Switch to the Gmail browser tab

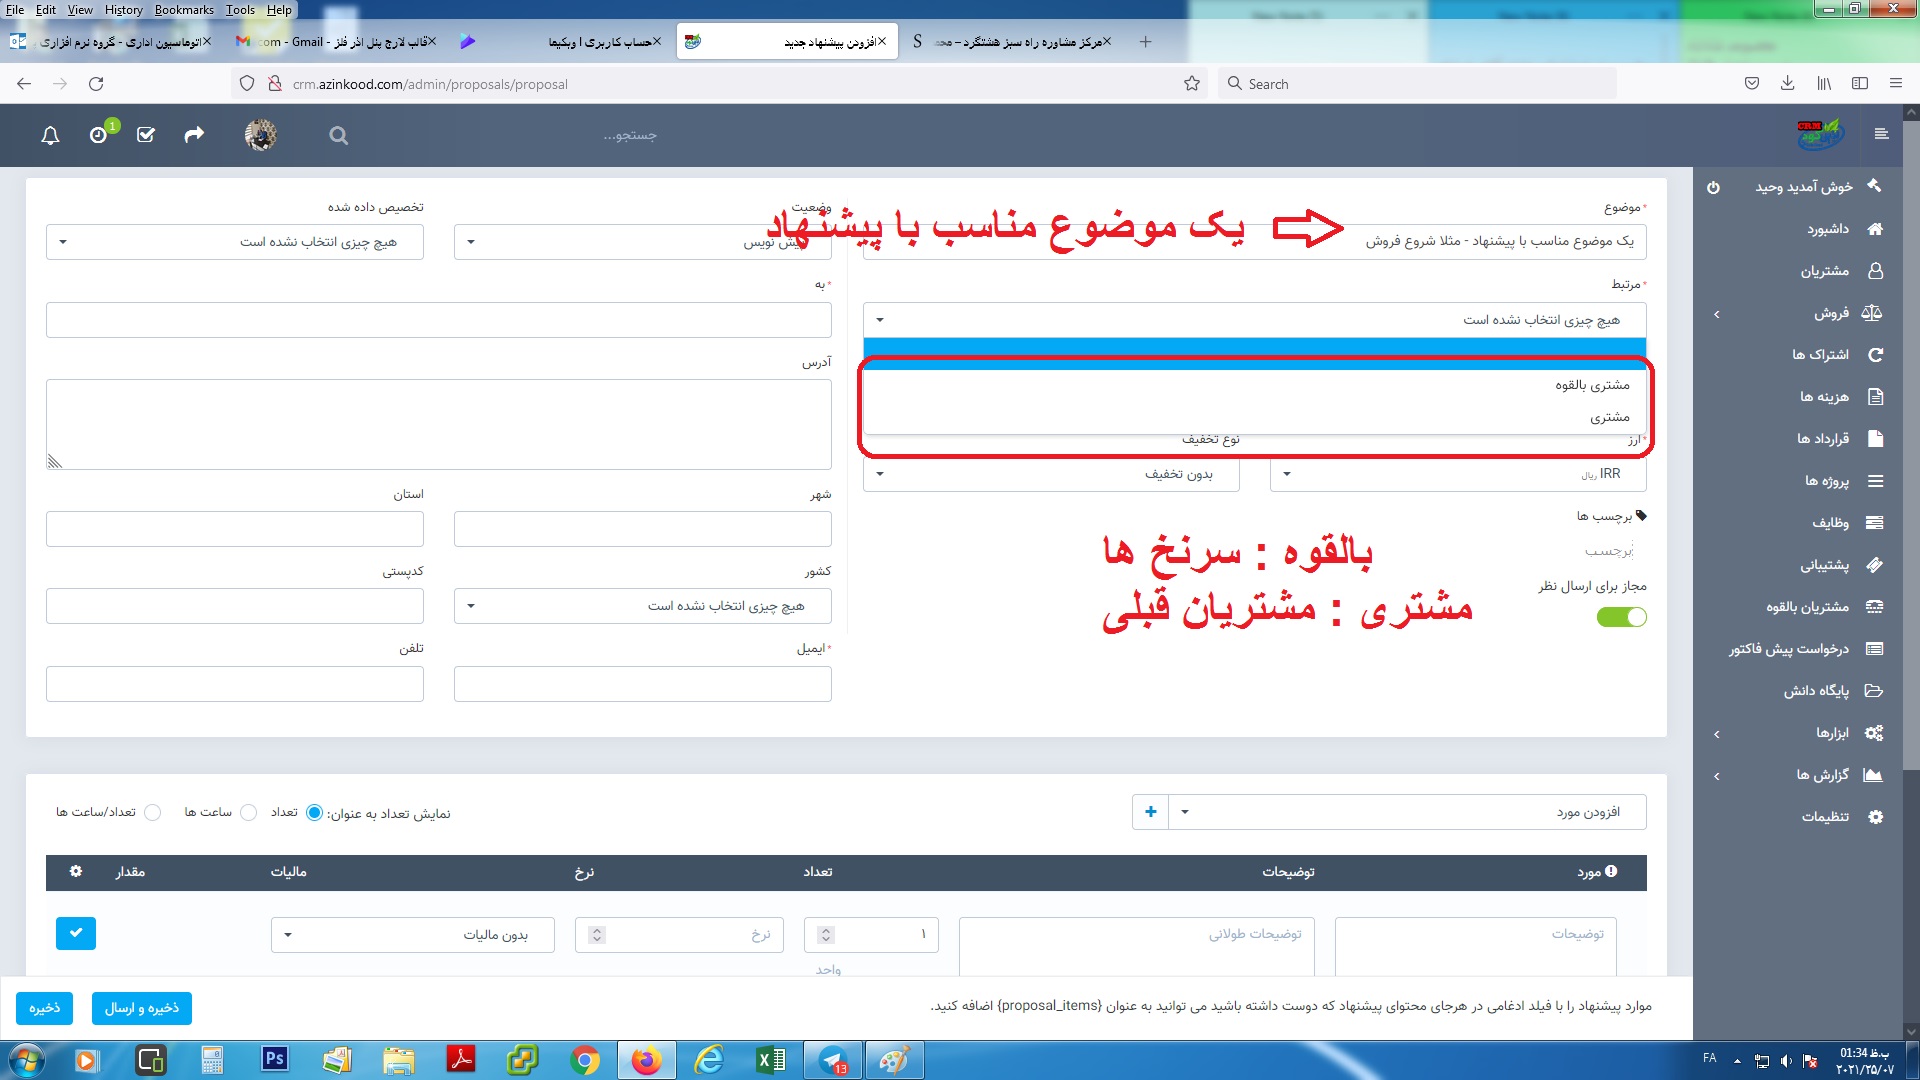335,42
